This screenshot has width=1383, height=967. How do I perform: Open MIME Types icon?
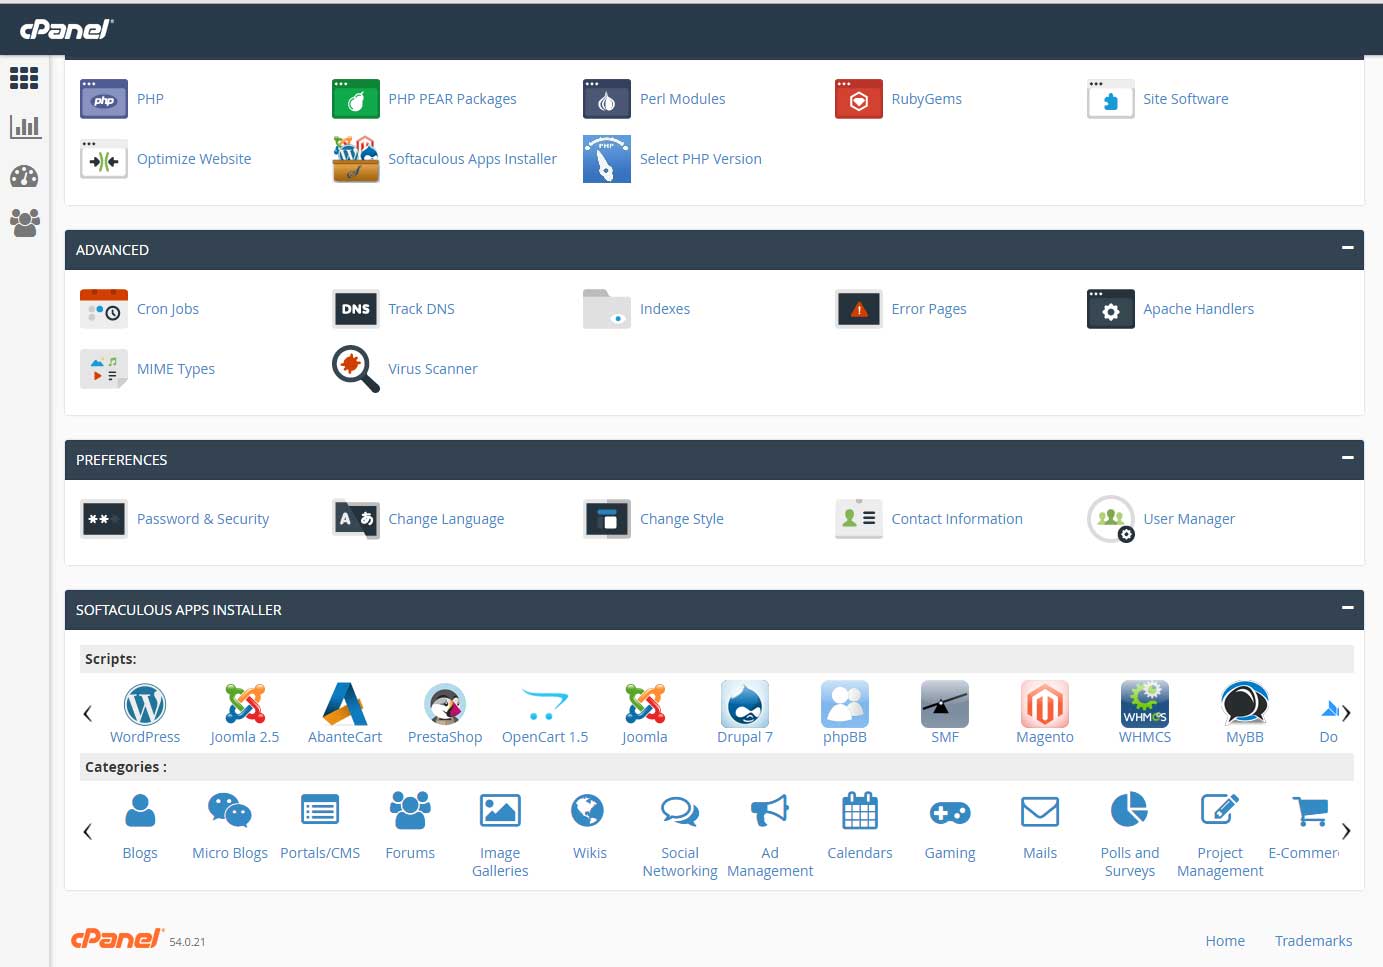(104, 369)
